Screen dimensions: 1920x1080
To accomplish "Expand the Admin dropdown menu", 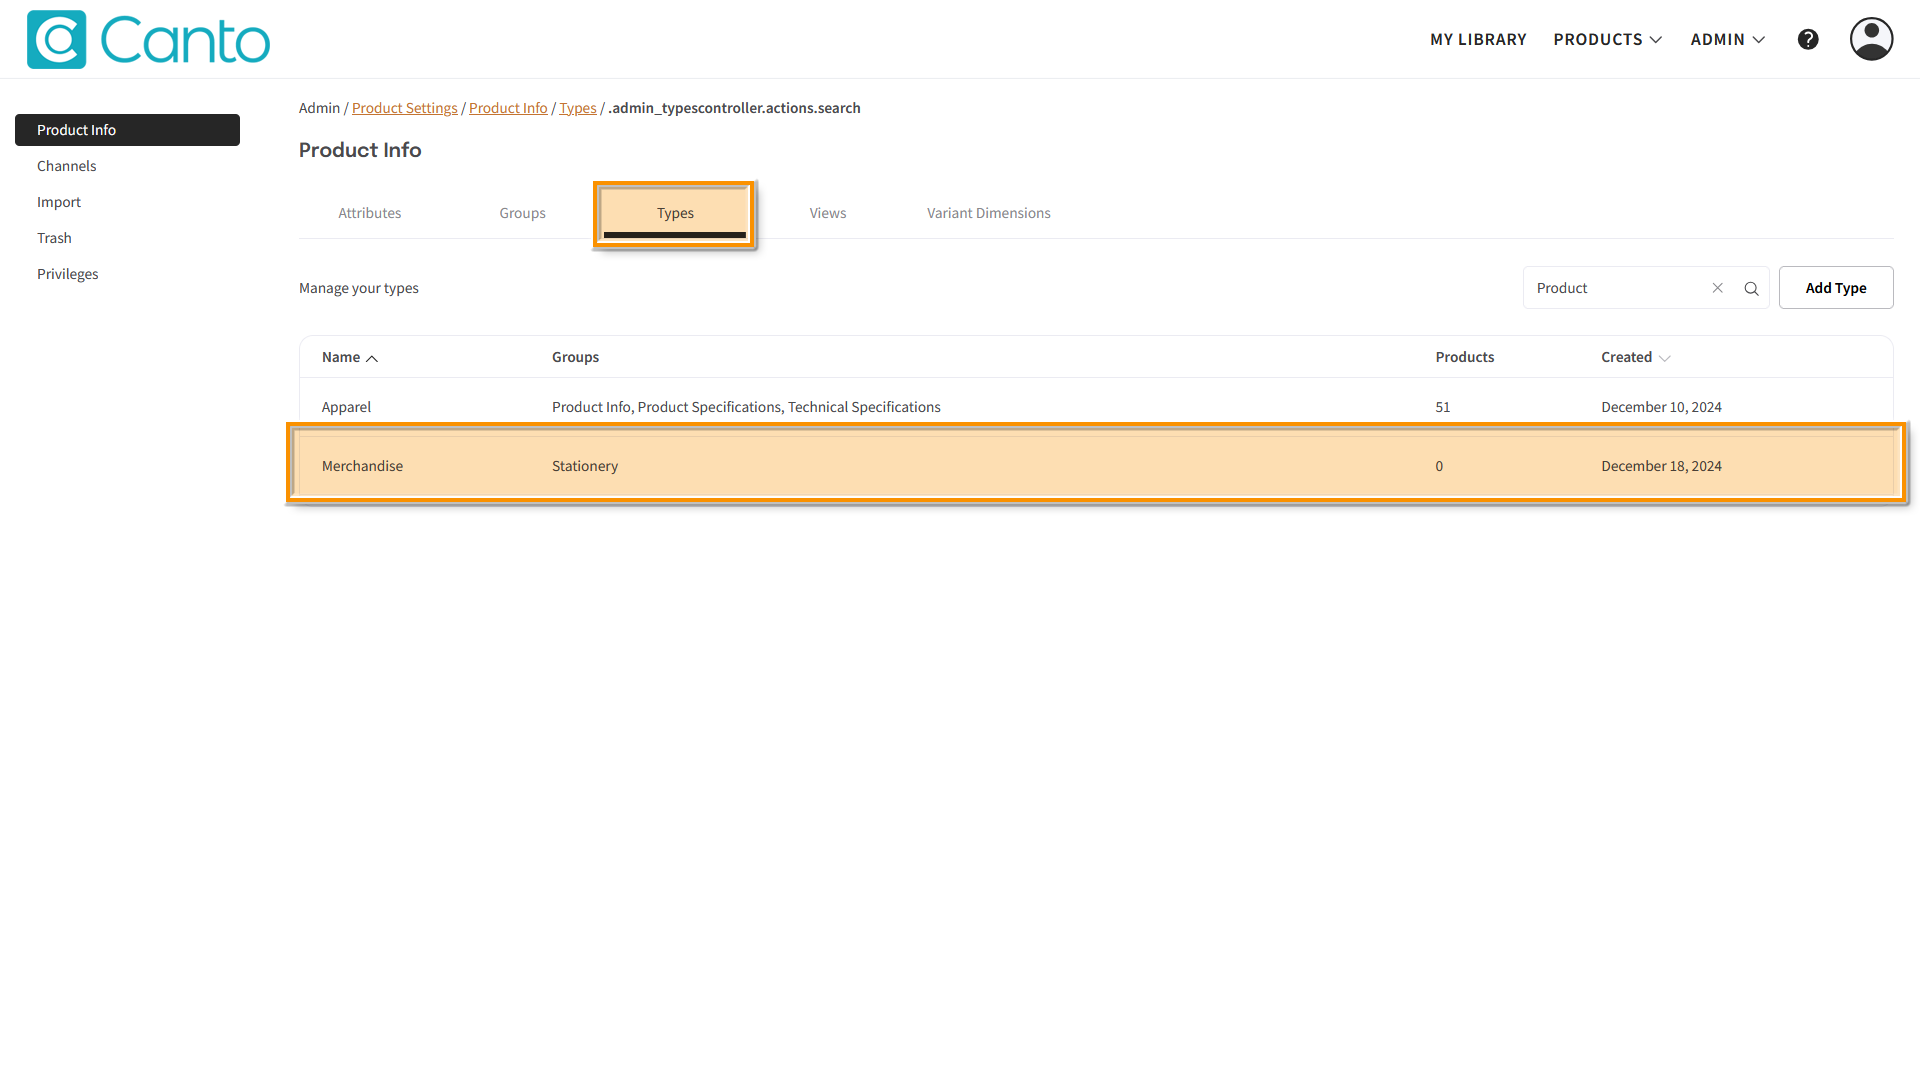I will pos(1727,39).
